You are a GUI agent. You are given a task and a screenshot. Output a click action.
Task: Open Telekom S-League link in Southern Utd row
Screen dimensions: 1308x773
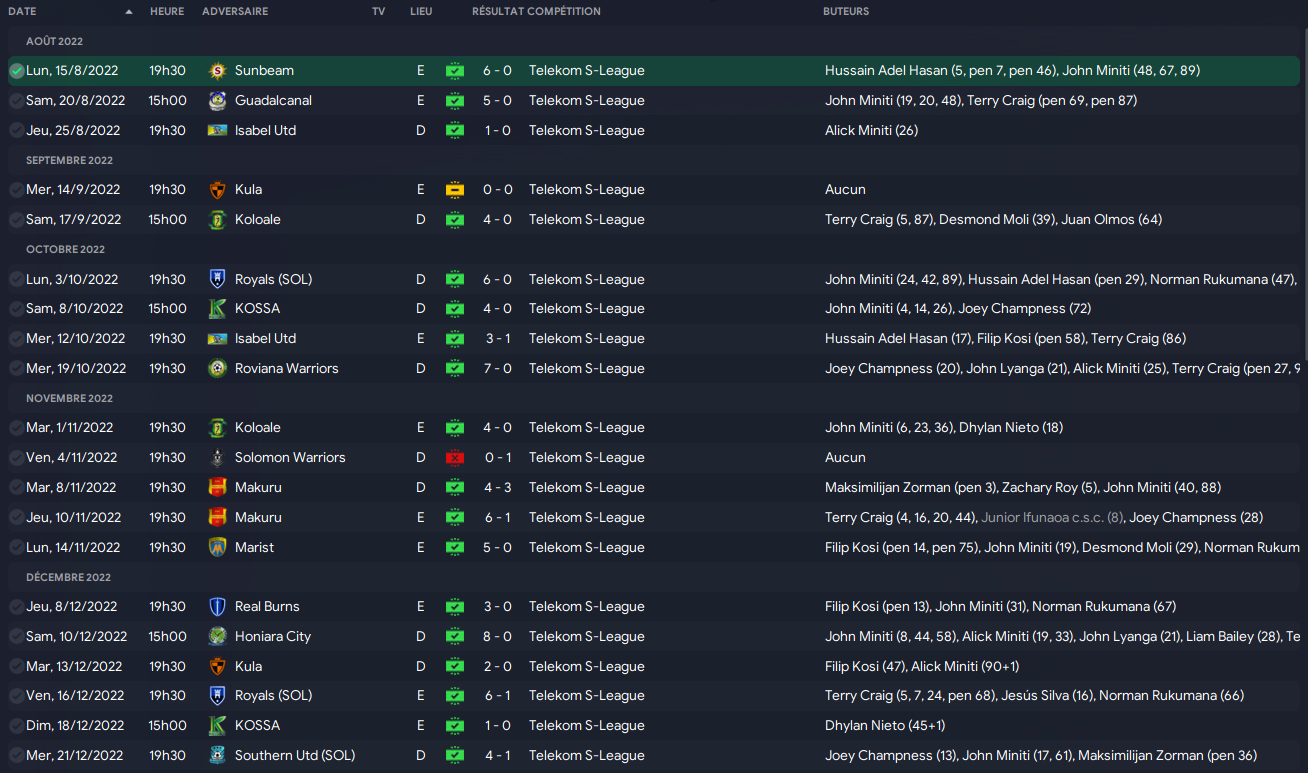(586, 756)
